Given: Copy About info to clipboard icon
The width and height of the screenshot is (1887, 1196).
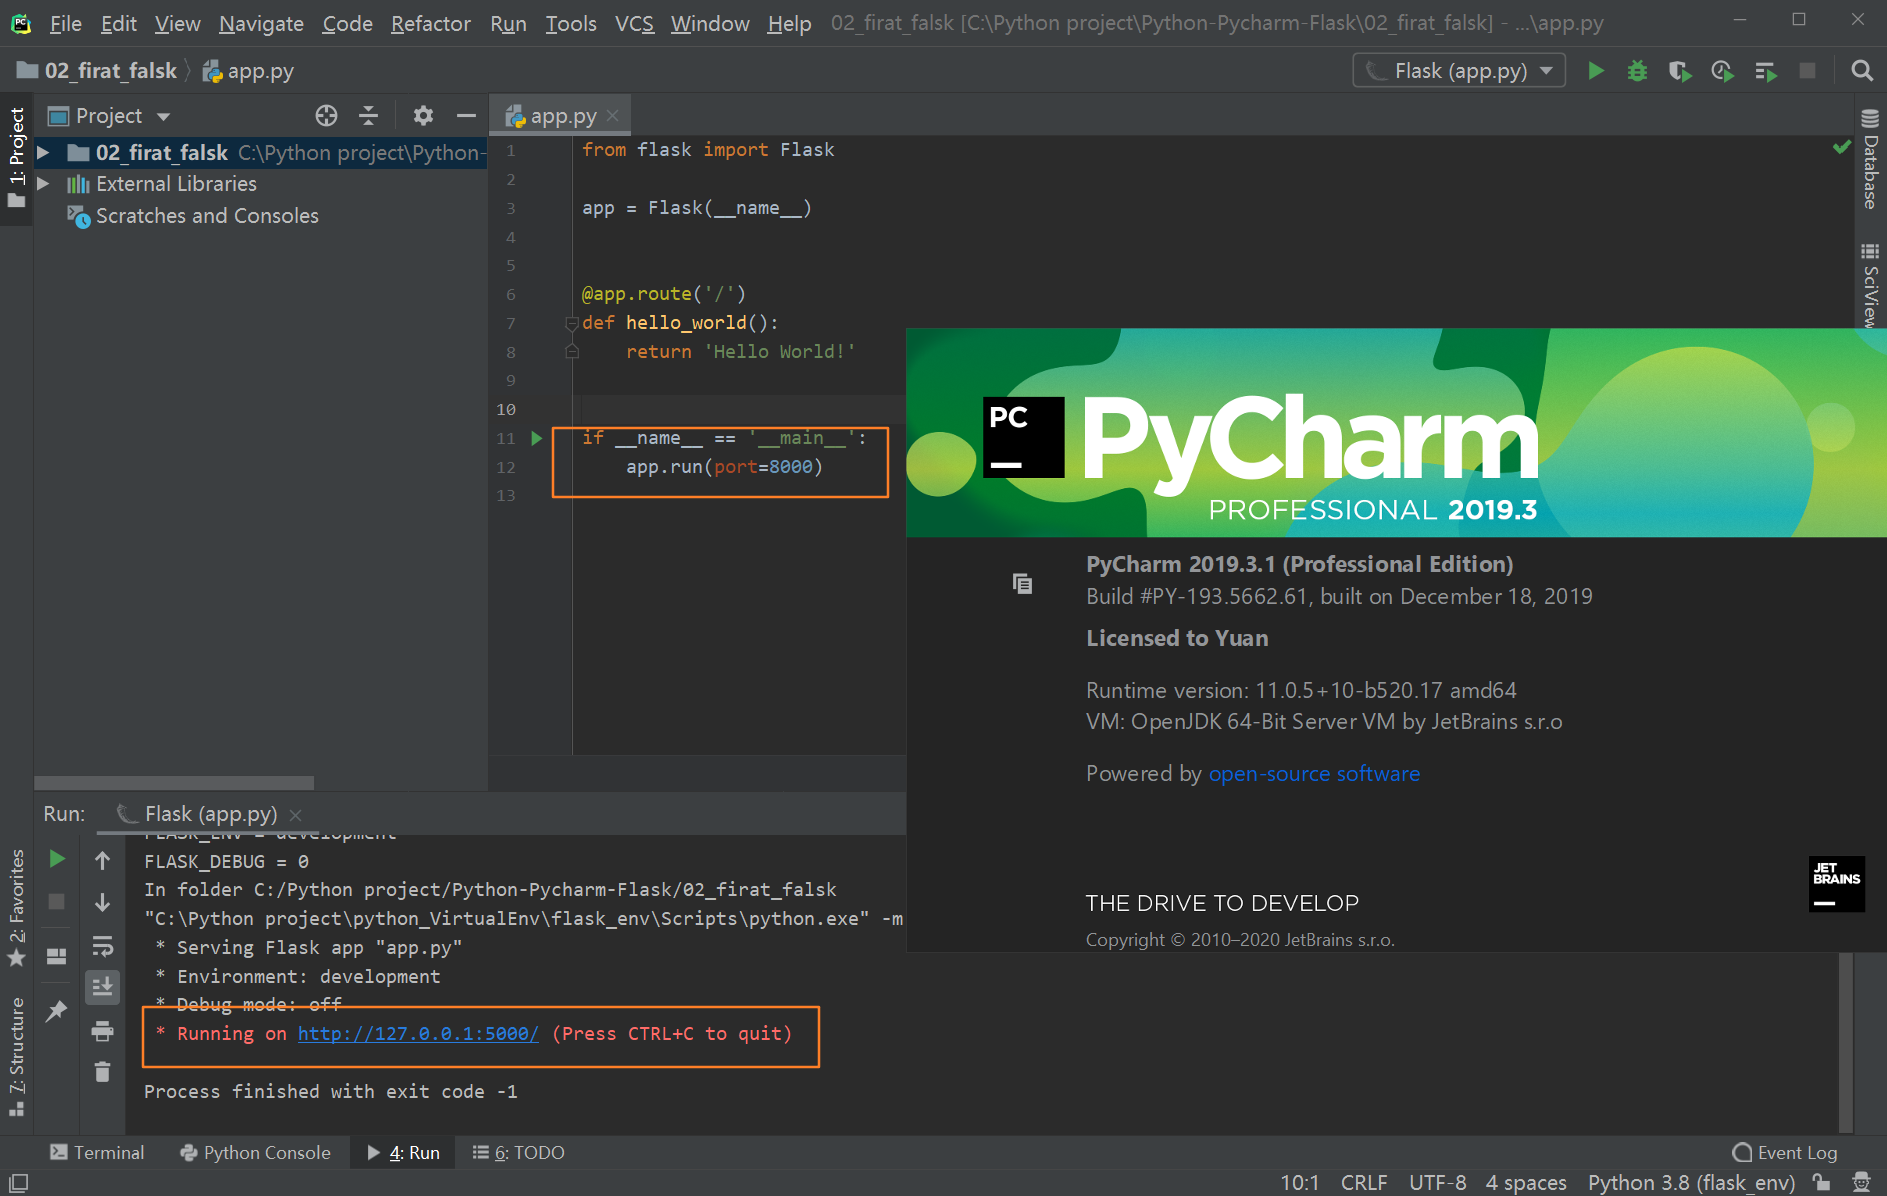Looking at the screenshot, I should (x=1022, y=584).
